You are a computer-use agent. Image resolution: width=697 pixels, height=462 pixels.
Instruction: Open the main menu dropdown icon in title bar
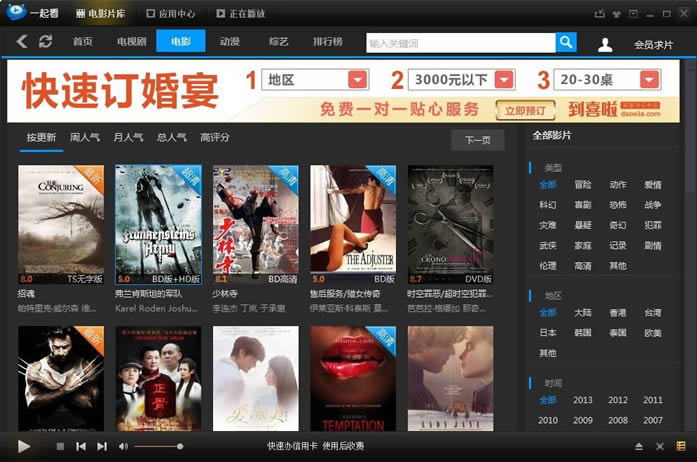[x=633, y=14]
